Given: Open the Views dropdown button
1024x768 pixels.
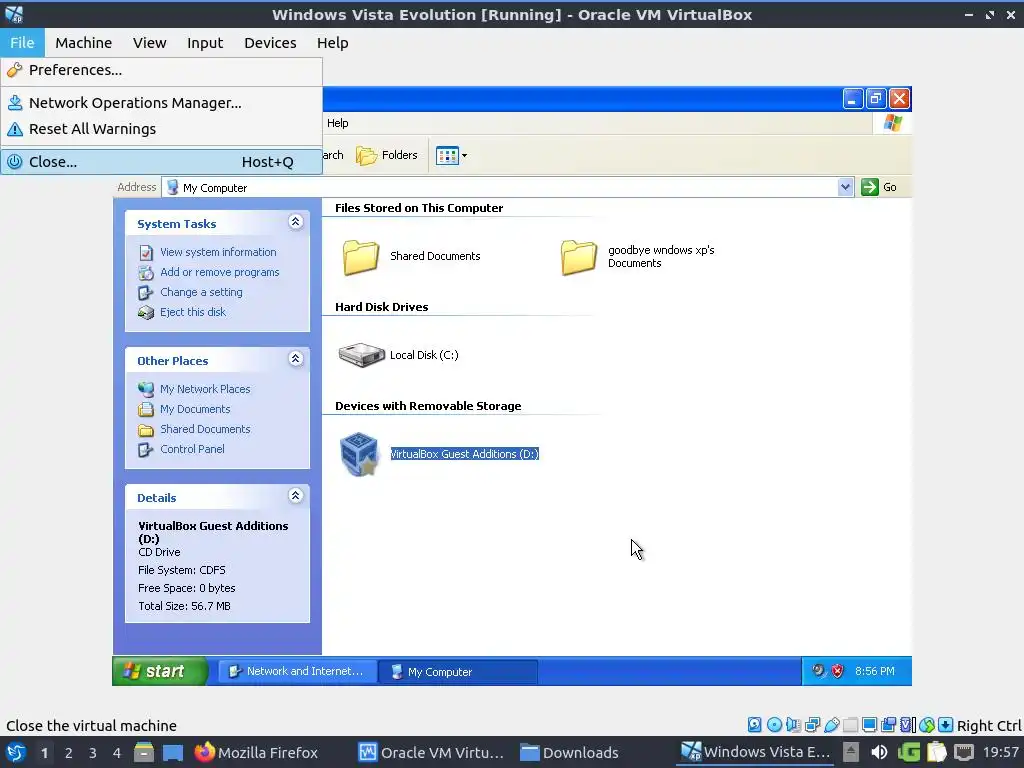Looking at the screenshot, I should 451,155.
